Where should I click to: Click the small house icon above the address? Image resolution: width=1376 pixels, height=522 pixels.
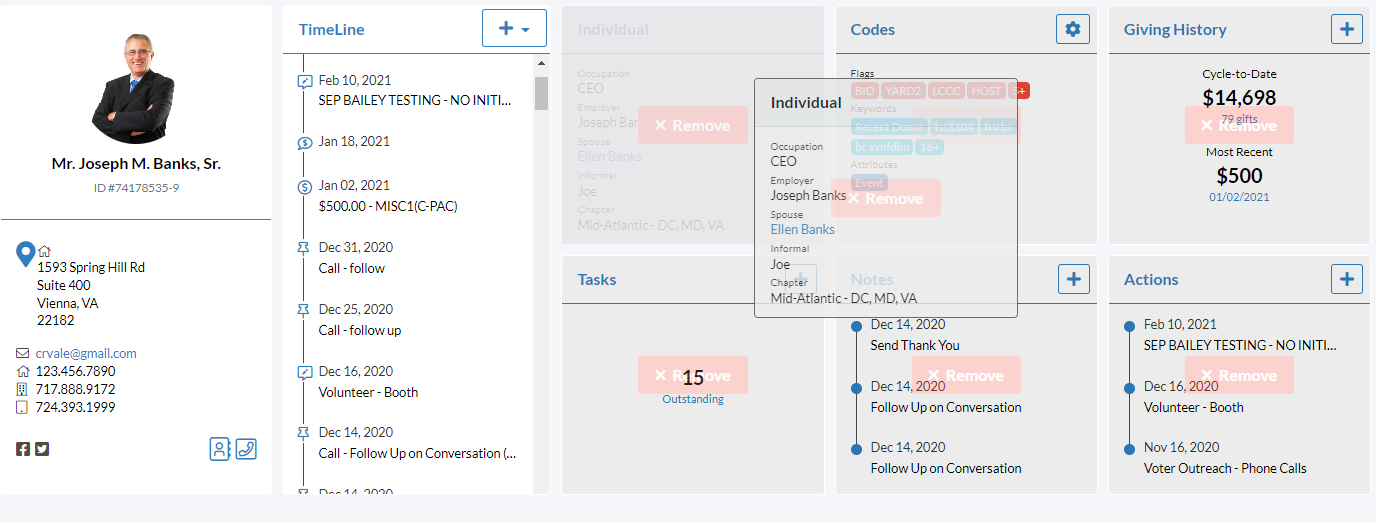click(x=44, y=251)
